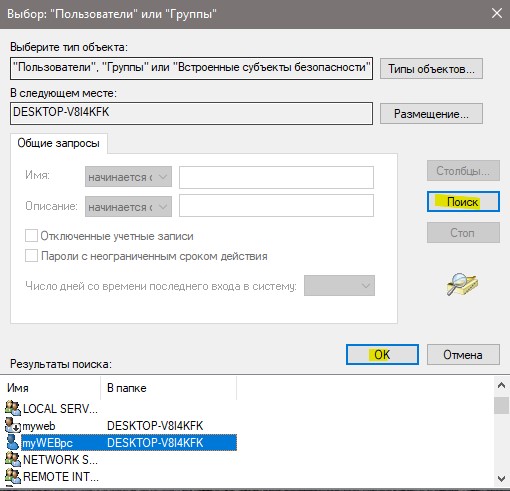510x491 pixels.
Task: Close the user selection dialog
Action: [x=497, y=14]
